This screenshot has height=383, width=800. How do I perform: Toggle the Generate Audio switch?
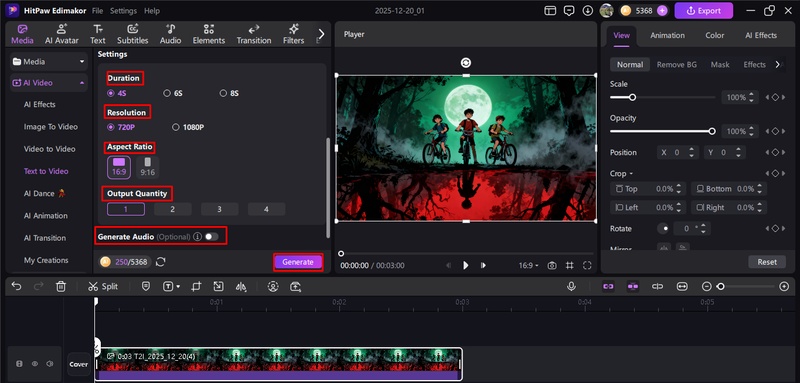pos(211,237)
